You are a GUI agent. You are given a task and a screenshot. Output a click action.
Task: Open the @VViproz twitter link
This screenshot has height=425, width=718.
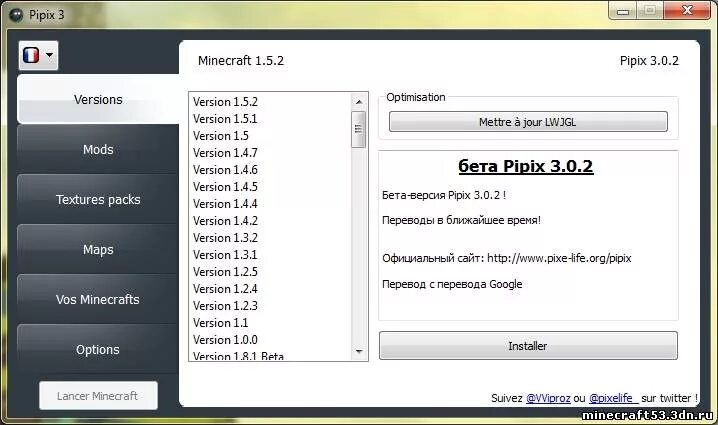pos(548,398)
